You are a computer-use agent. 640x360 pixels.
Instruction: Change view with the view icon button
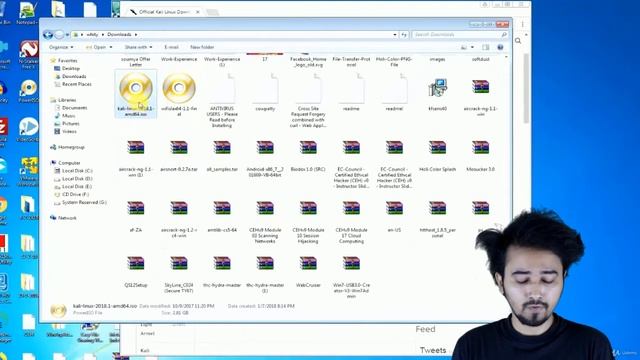[x=464, y=47]
